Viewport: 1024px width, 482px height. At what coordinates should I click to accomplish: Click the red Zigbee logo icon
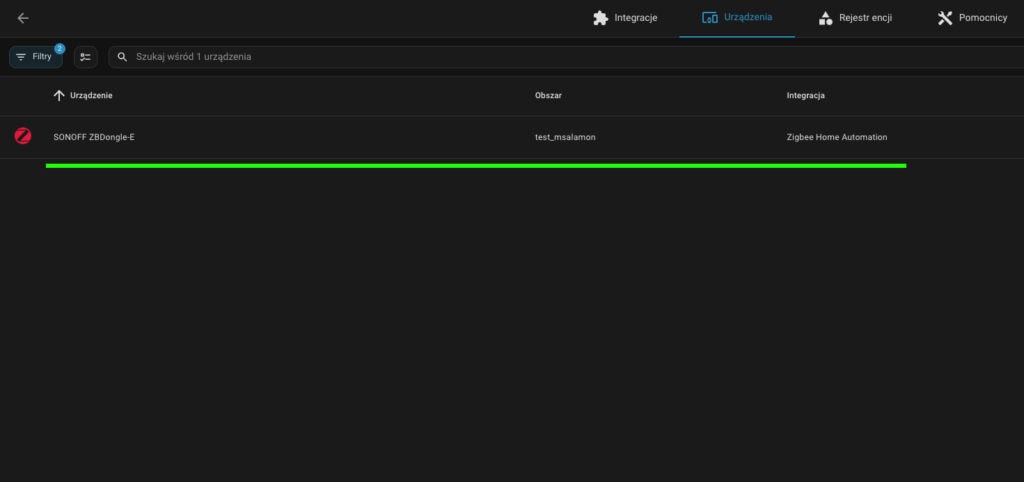click(x=23, y=136)
